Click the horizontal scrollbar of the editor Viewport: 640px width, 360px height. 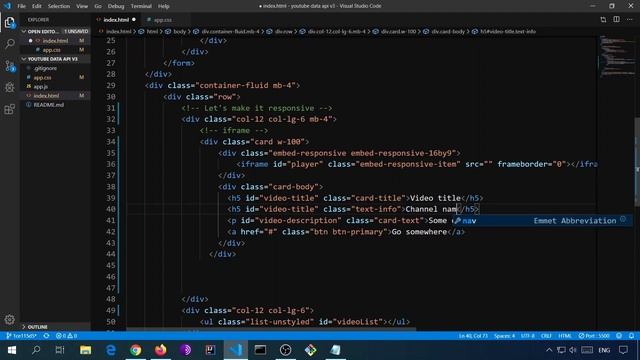click(271, 329)
